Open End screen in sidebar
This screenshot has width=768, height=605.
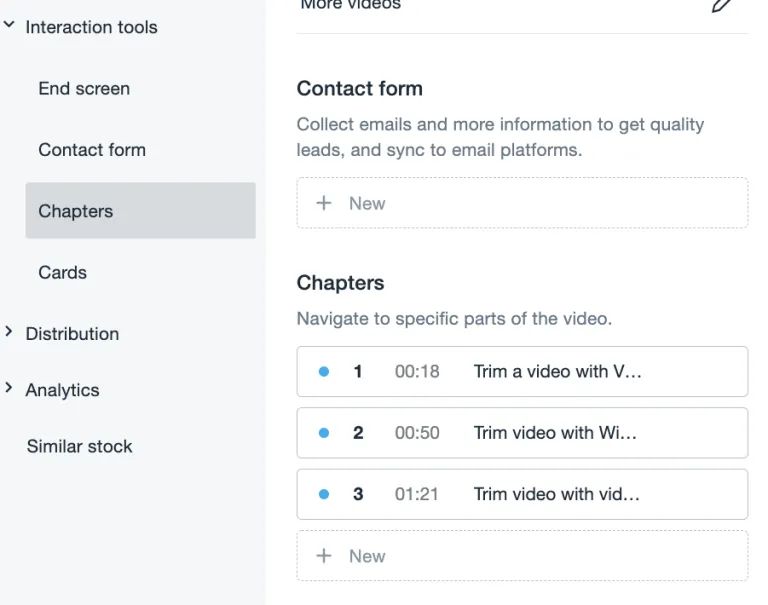coord(84,89)
